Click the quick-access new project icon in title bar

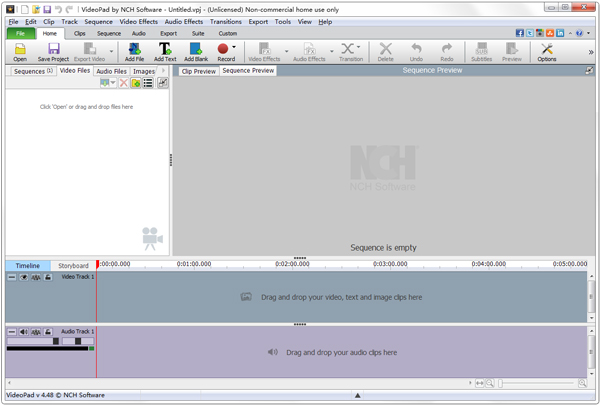[25, 9]
